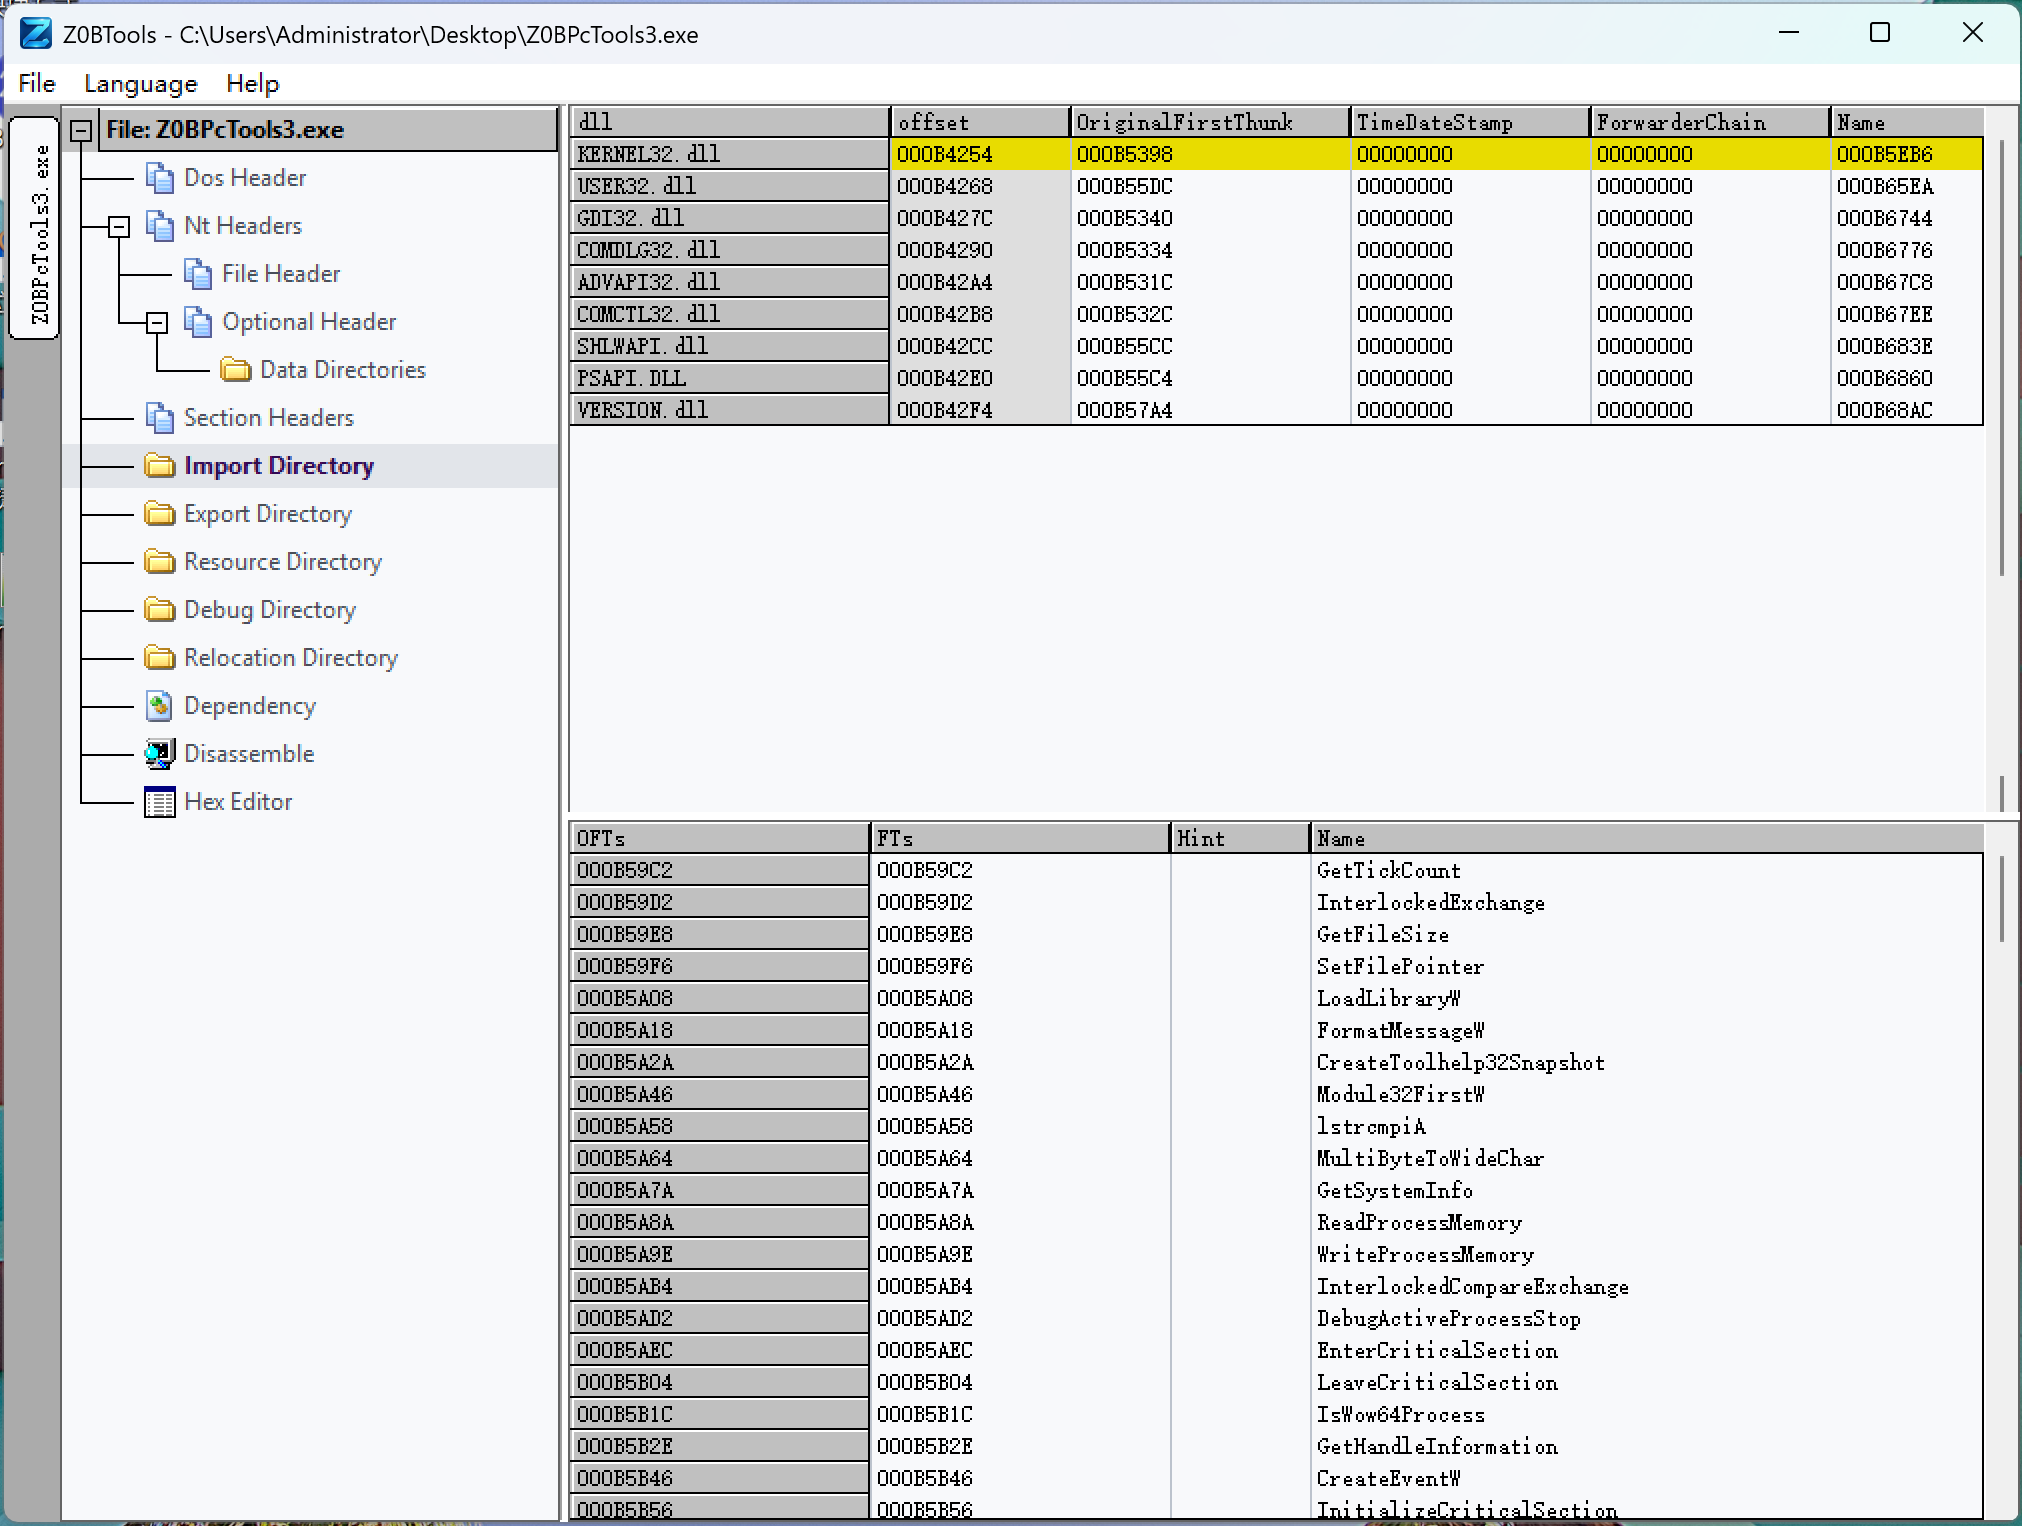Open the Help menu
Screen dimensions: 2022x1526
click(252, 84)
